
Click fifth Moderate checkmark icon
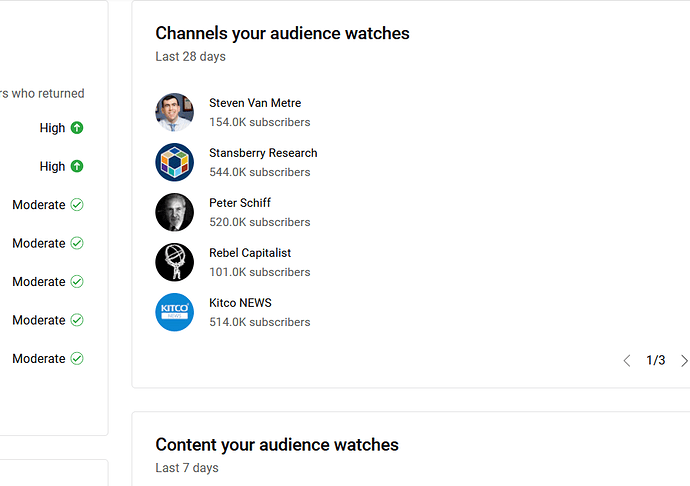pyautogui.click(x=77, y=358)
